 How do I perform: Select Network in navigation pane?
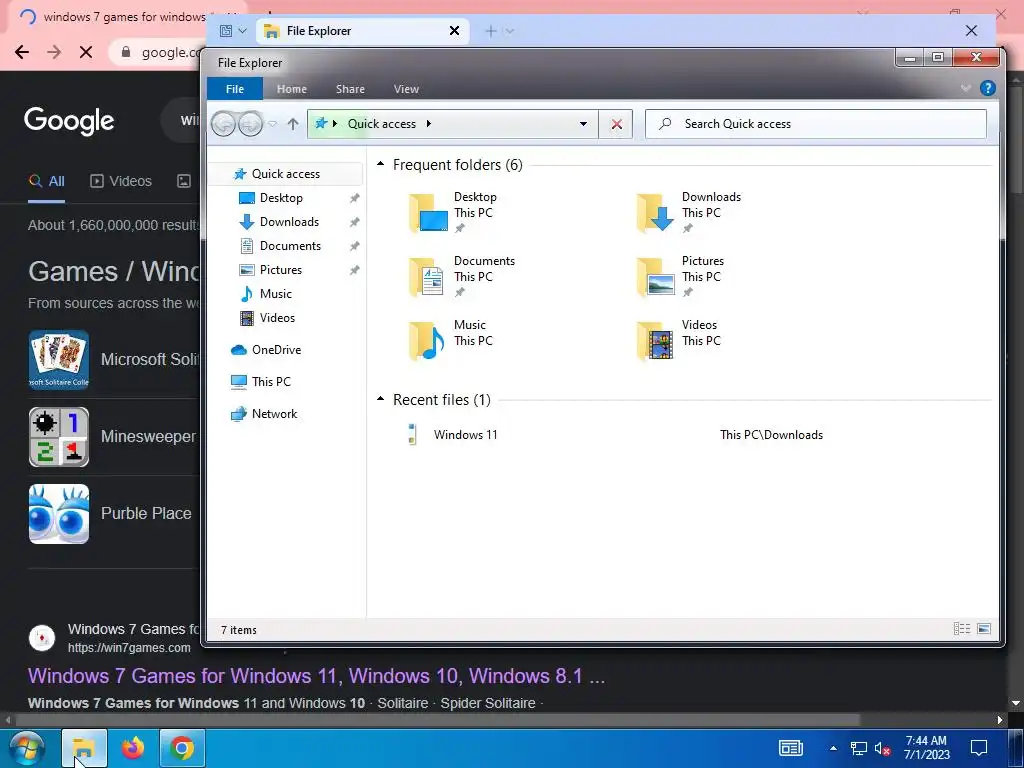274,414
